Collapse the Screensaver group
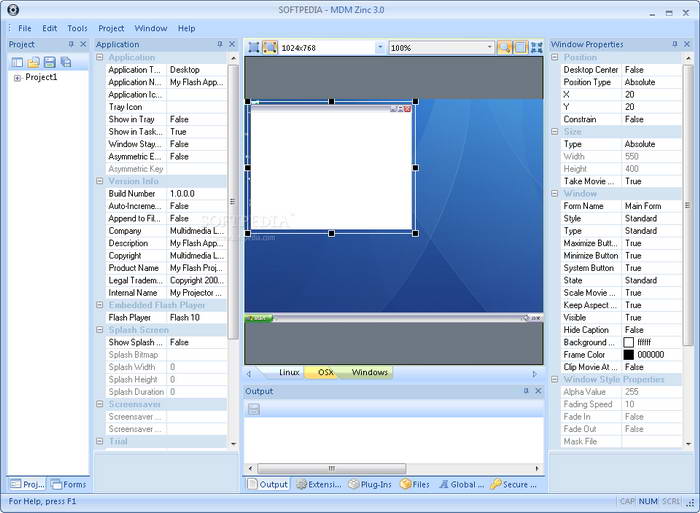Screen dimensions: 700x513 click(100, 404)
